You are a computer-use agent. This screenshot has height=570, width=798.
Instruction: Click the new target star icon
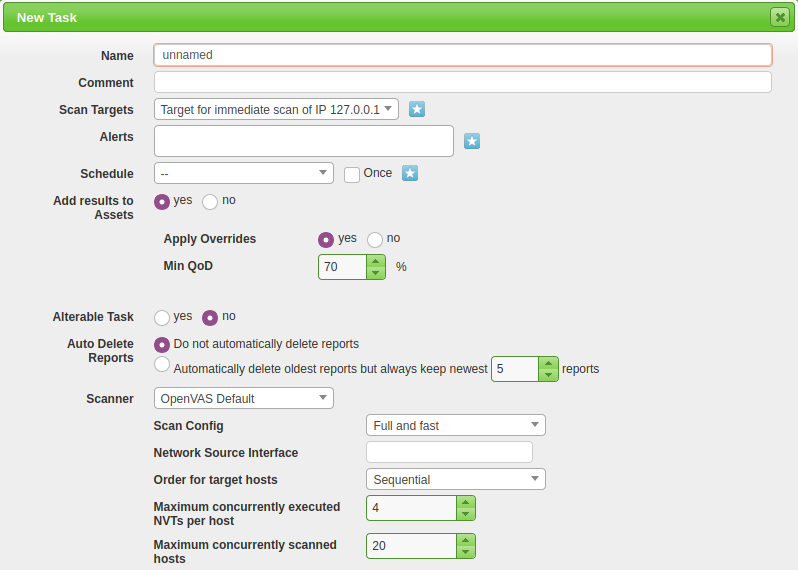[417, 109]
